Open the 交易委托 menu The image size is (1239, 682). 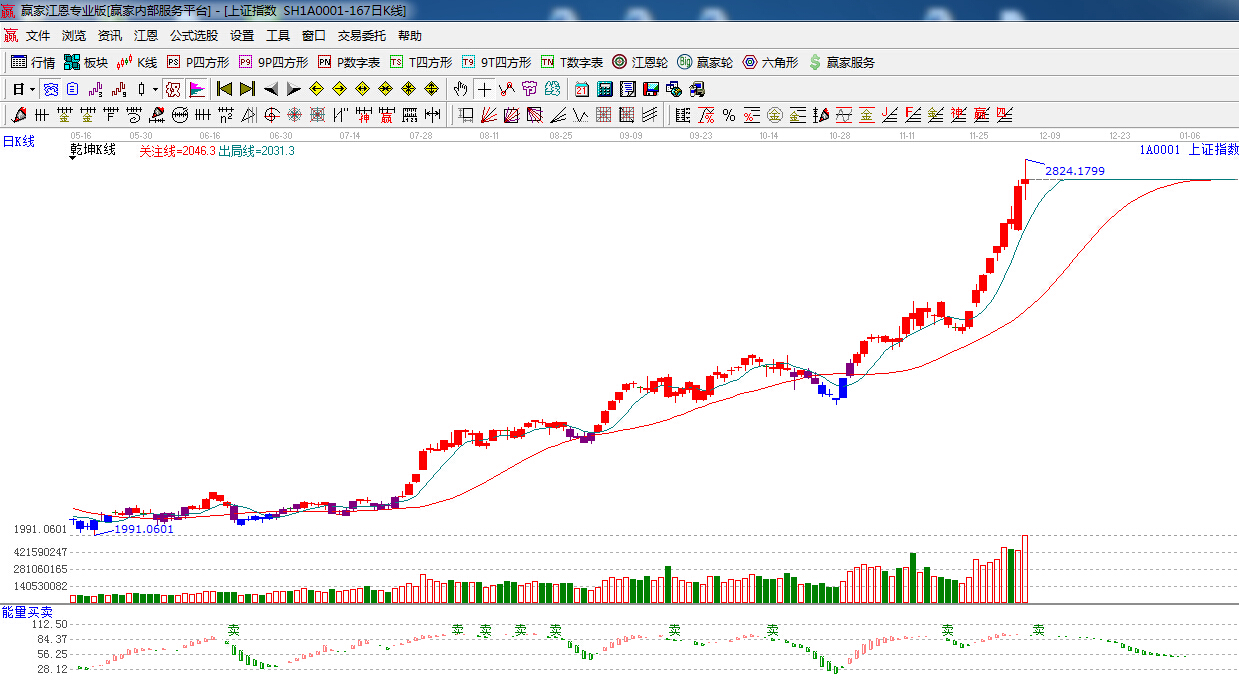(361, 35)
